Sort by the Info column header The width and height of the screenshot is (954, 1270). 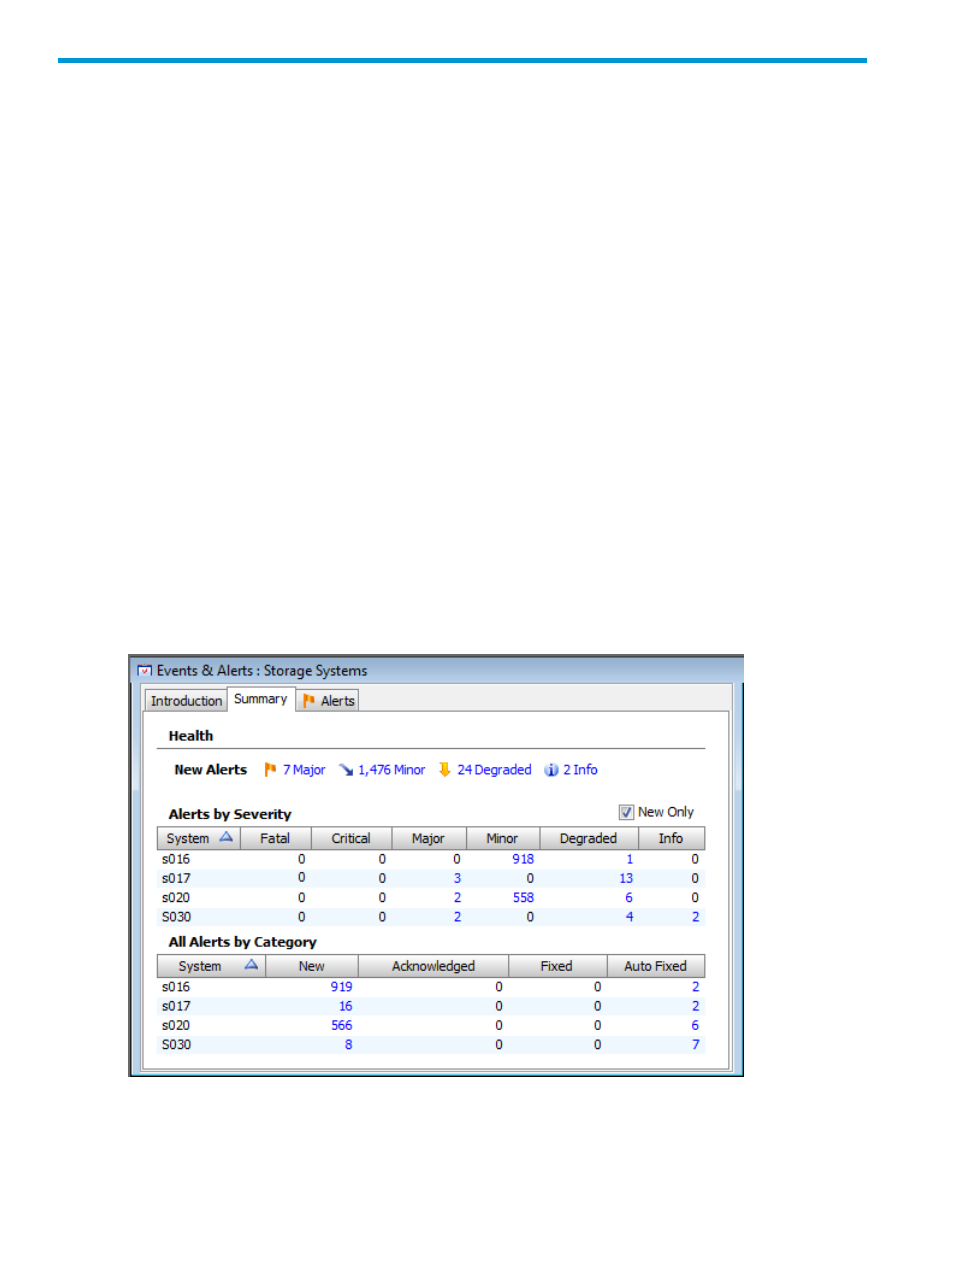671,839
